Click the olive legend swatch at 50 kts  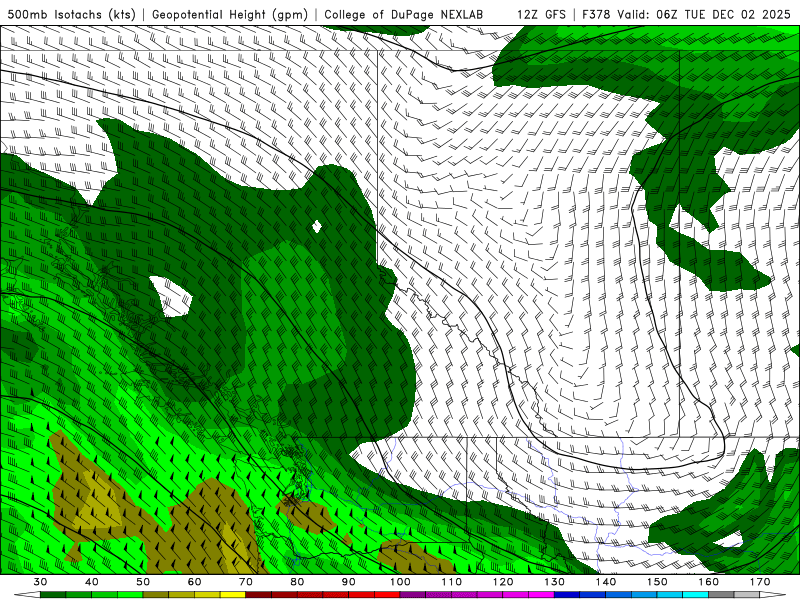tap(156, 594)
